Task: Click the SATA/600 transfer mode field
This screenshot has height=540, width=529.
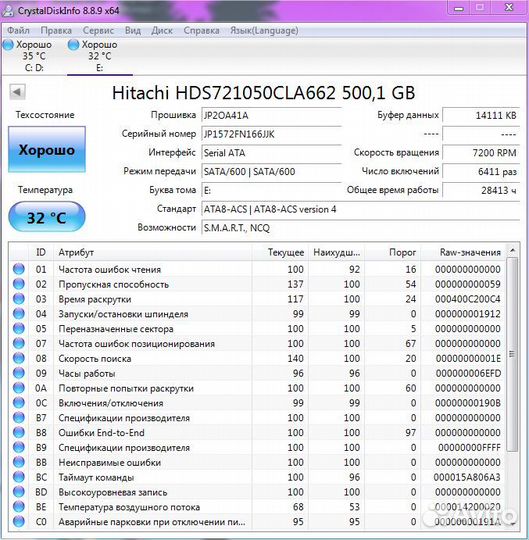Action: [x=271, y=172]
